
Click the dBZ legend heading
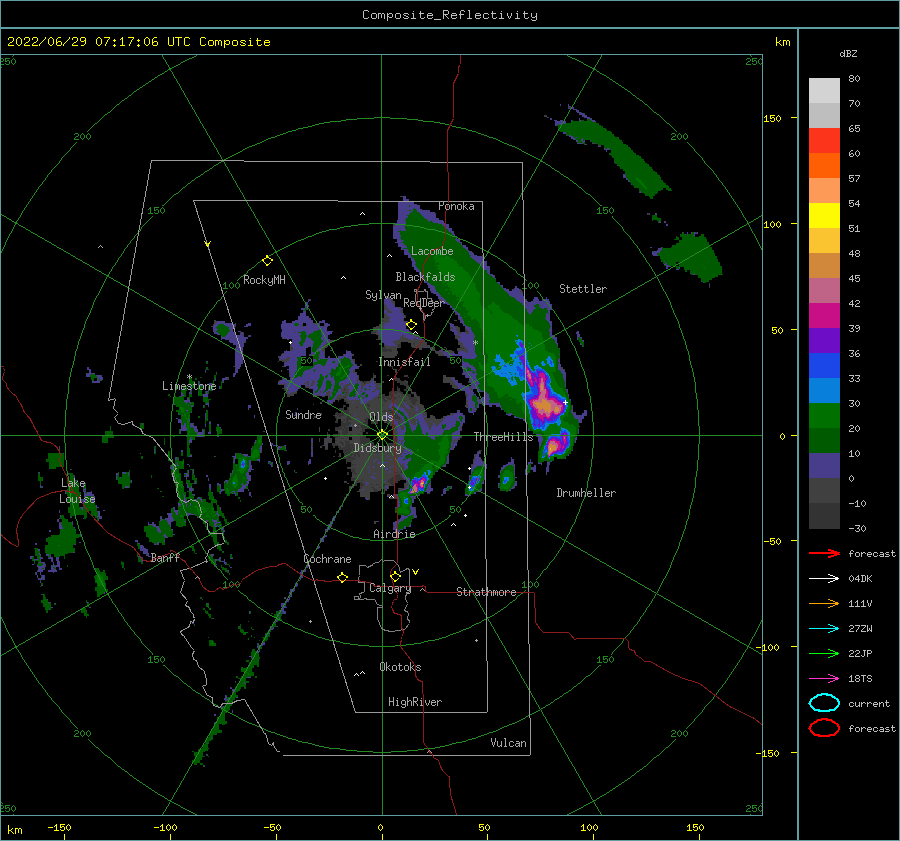point(848,53)
